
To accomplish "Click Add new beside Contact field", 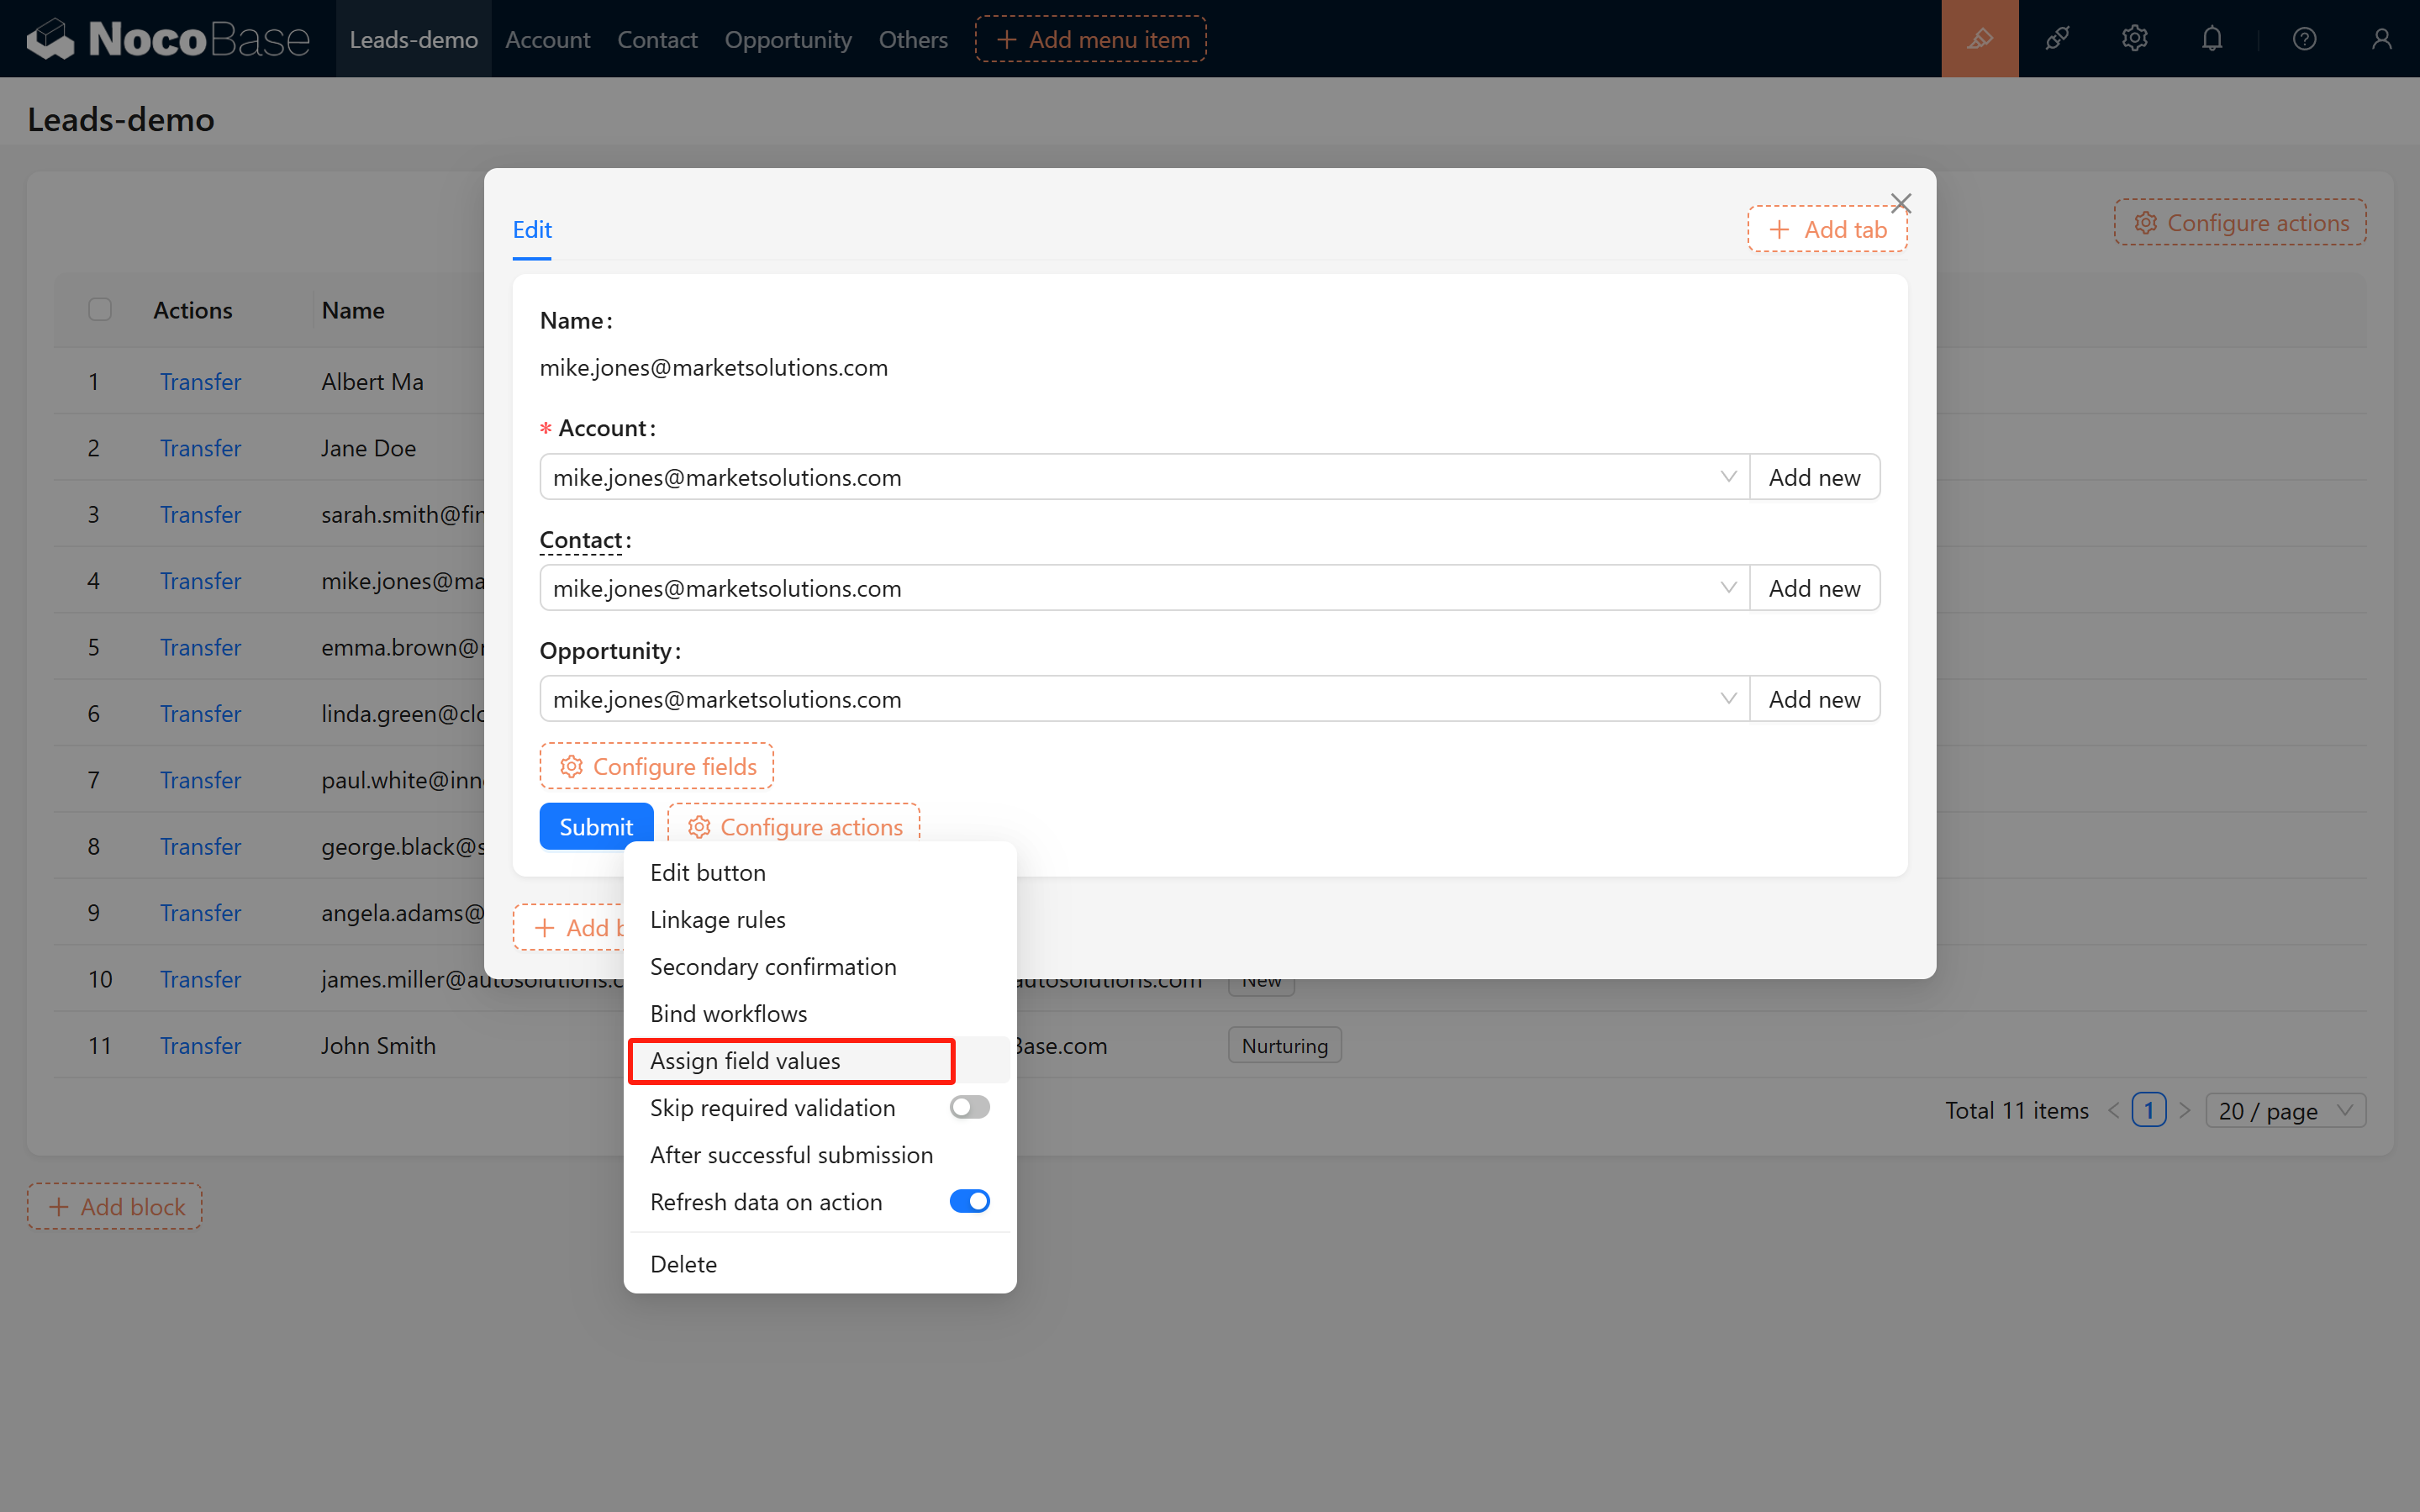I will pos(1813,588).
